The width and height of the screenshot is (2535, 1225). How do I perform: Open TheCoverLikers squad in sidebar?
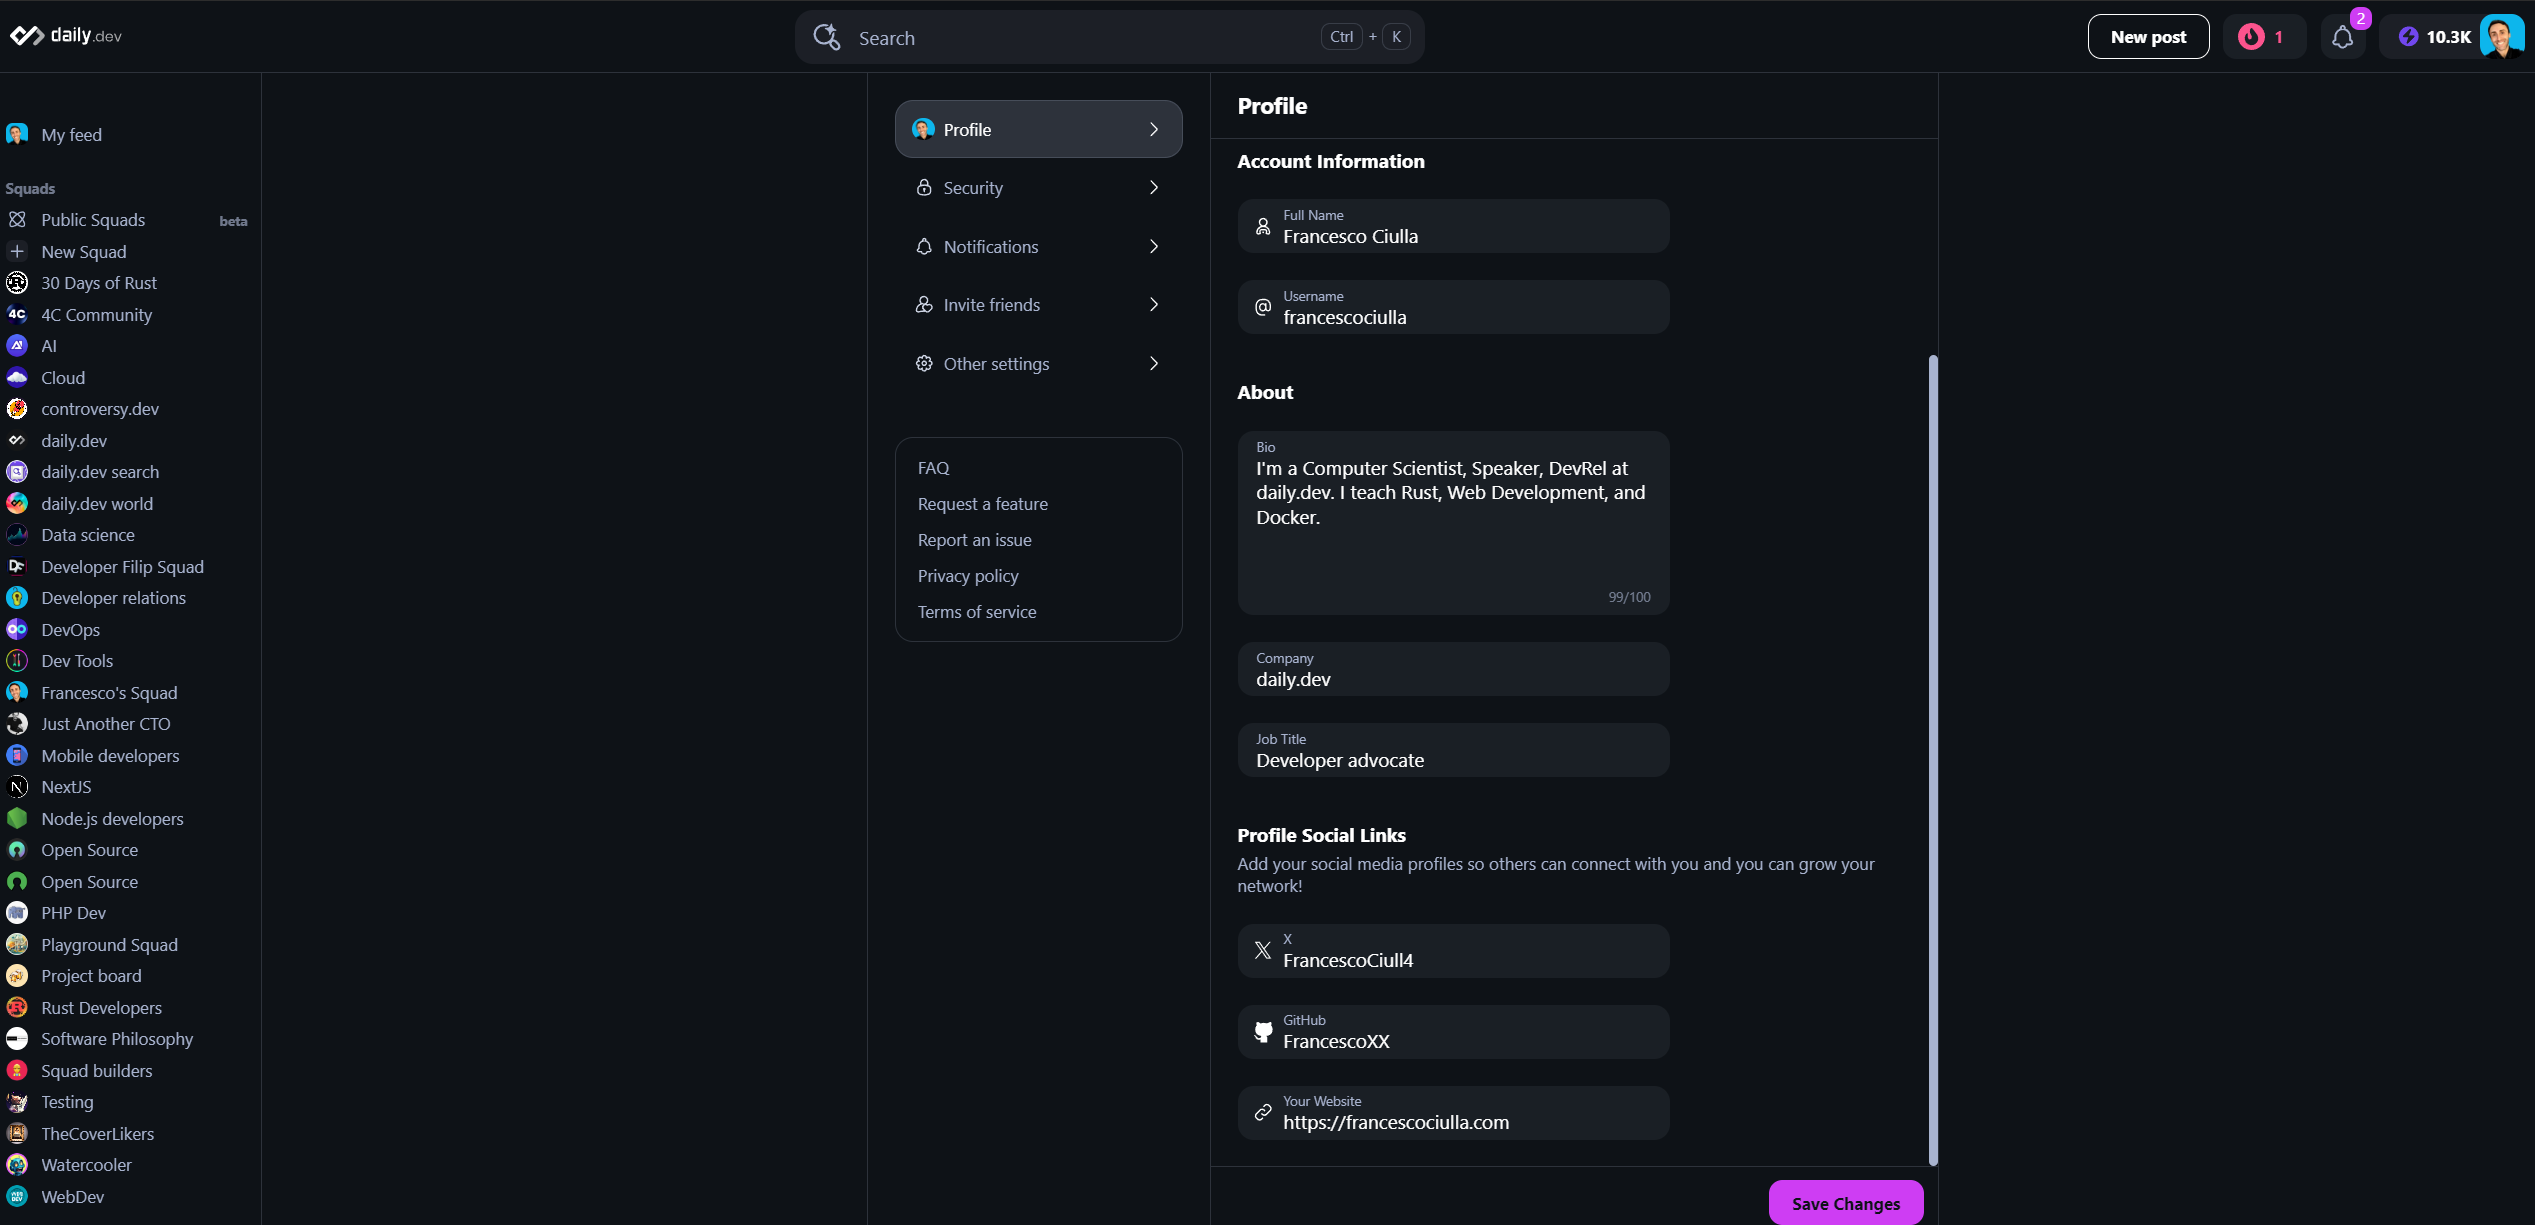click(x=97, y=1134)
